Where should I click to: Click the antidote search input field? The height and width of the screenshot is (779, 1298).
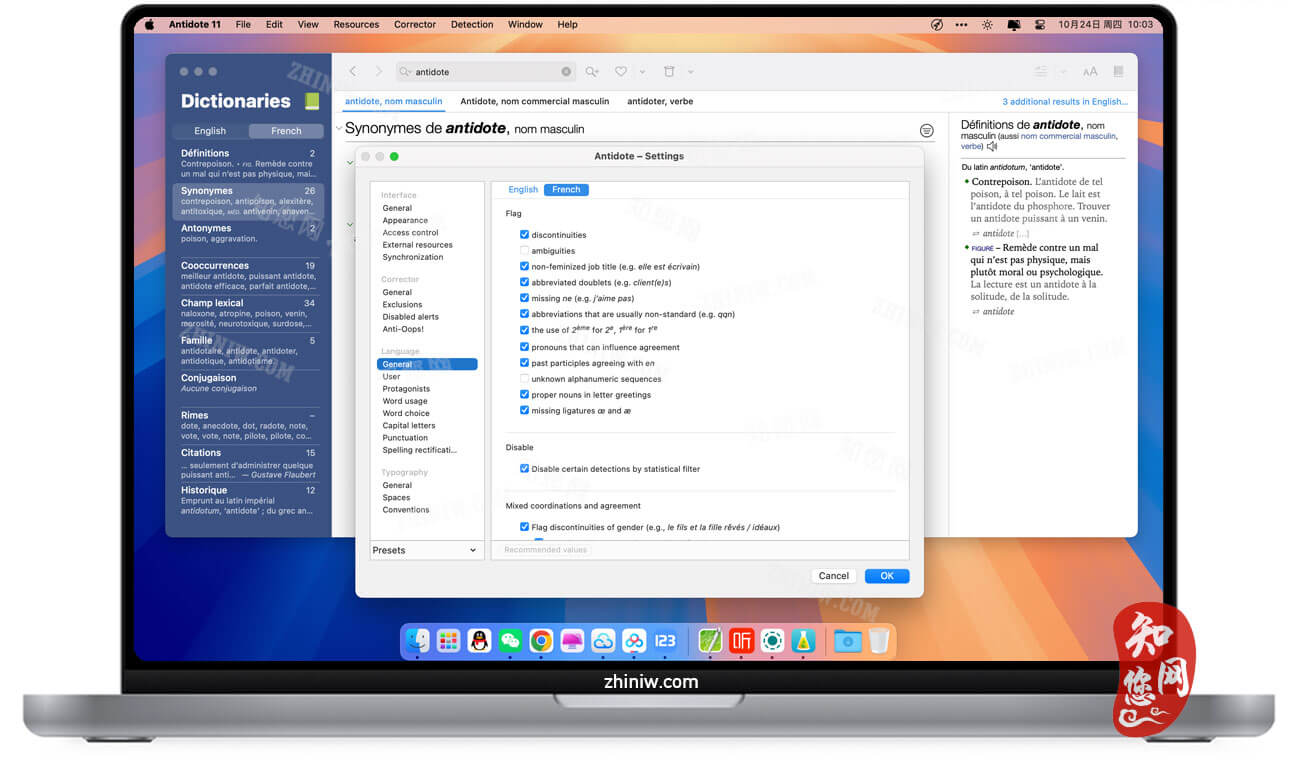point(487,72)
